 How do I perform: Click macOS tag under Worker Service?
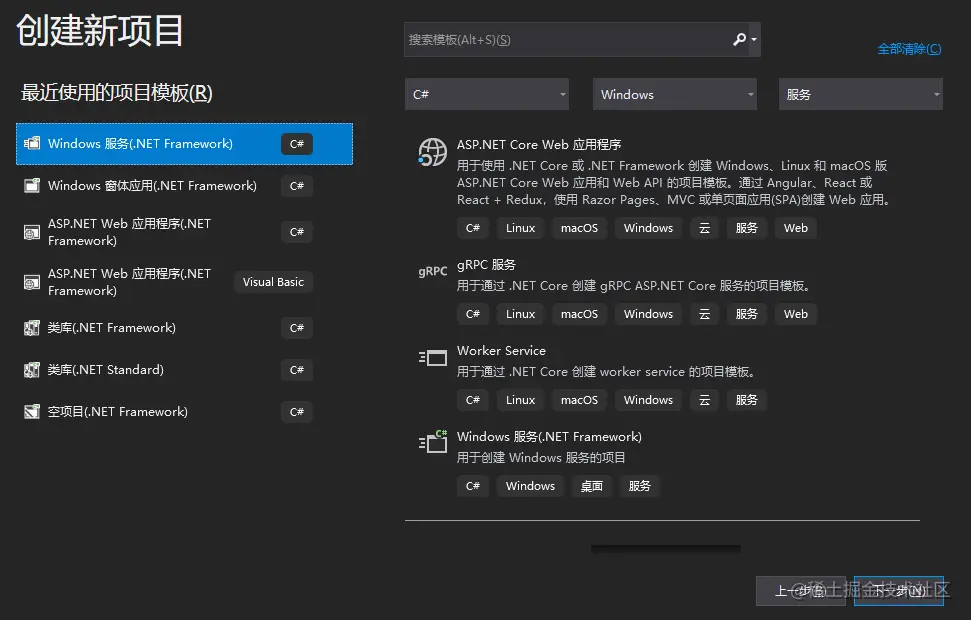579,400
